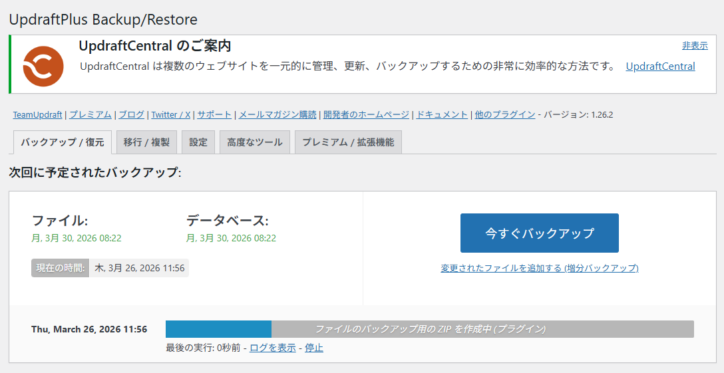Open the UpdraftCentral link in the notice
The image size is (724, 373).
[660, 66]
